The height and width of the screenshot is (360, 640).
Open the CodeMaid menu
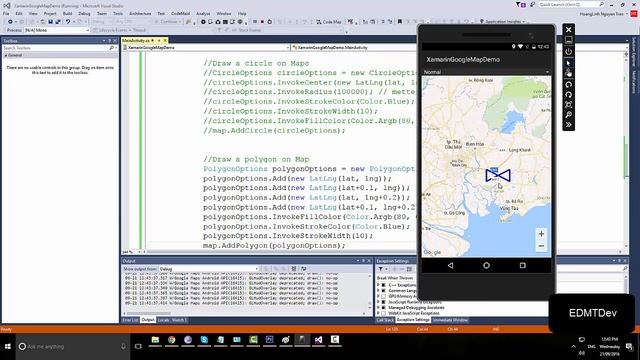click(180, 13)
